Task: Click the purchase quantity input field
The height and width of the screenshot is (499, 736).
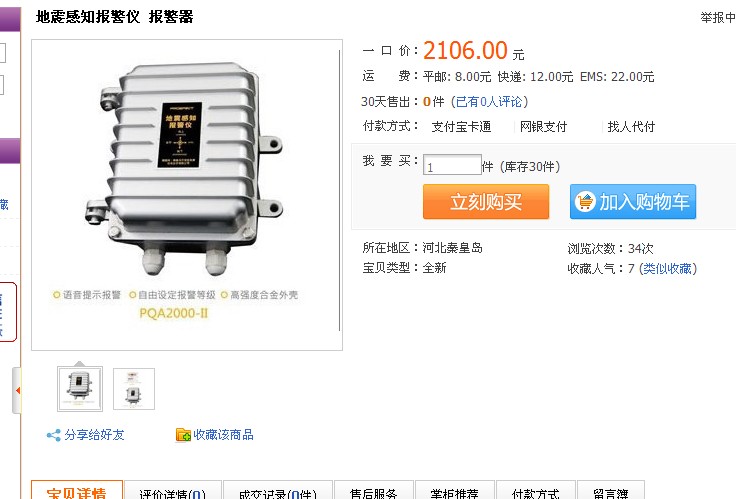Action: click(452, 165)
